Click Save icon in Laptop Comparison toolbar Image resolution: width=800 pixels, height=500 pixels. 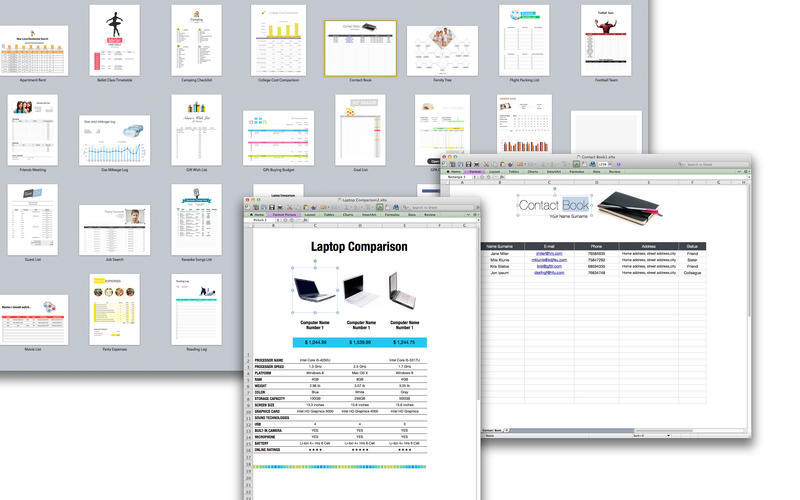(x=272, y=207)
